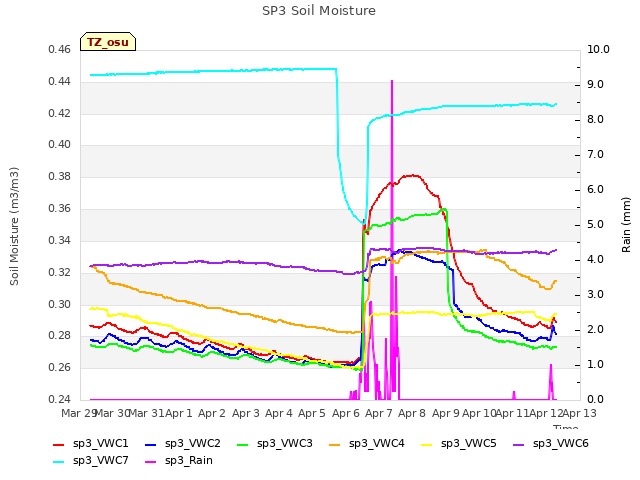Image resolution: width=640 pixels, height=480 pixels.
Task: Click the Apr 2 date tick label
Action: point(212,413)
